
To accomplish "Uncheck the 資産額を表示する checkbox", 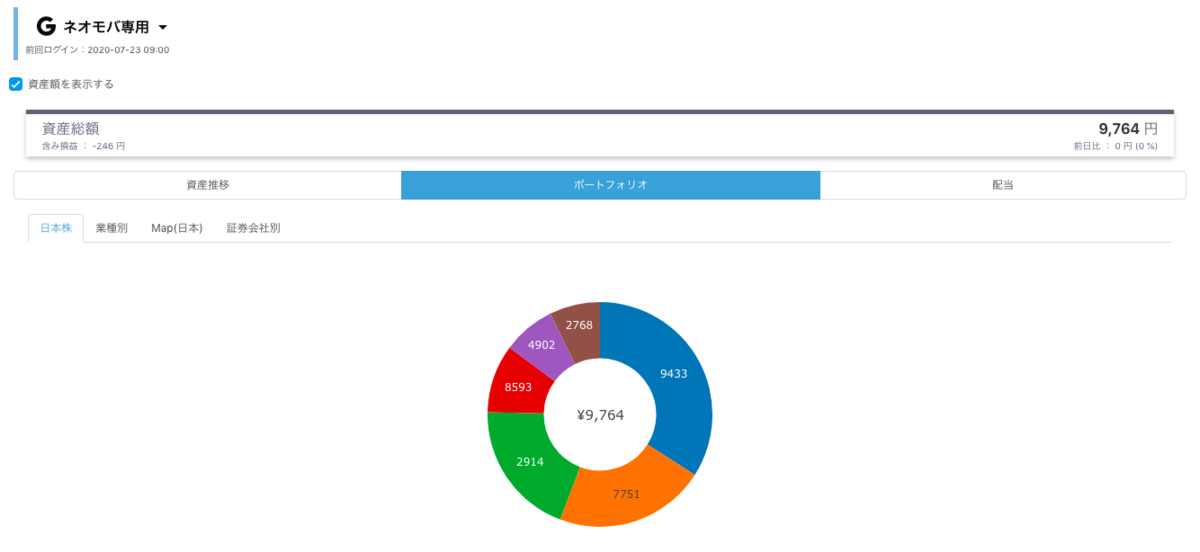I will (16, 84).
